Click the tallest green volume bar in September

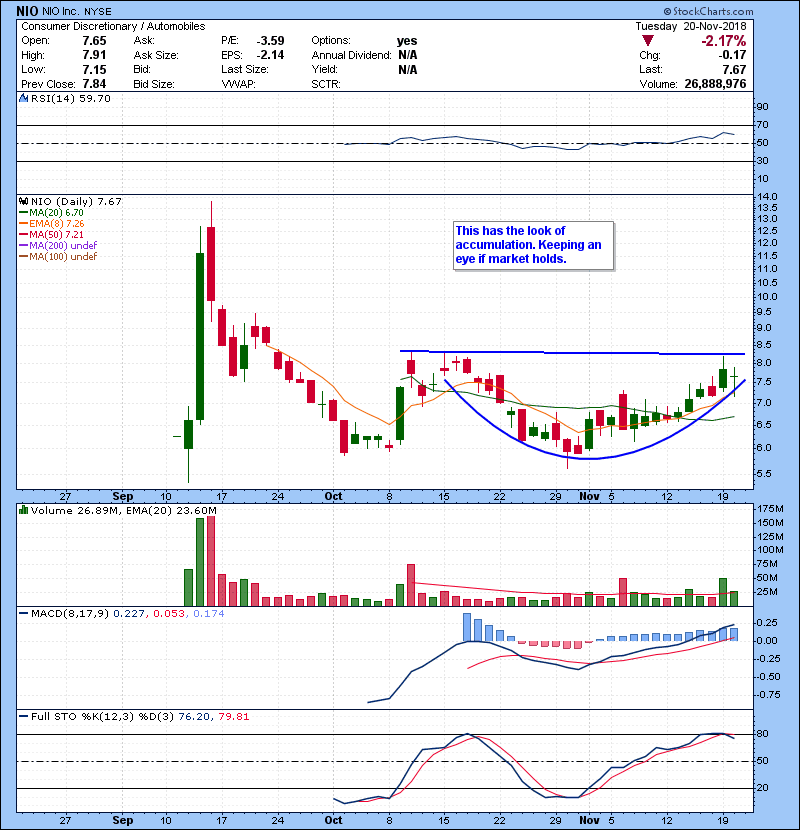[200, 562]
